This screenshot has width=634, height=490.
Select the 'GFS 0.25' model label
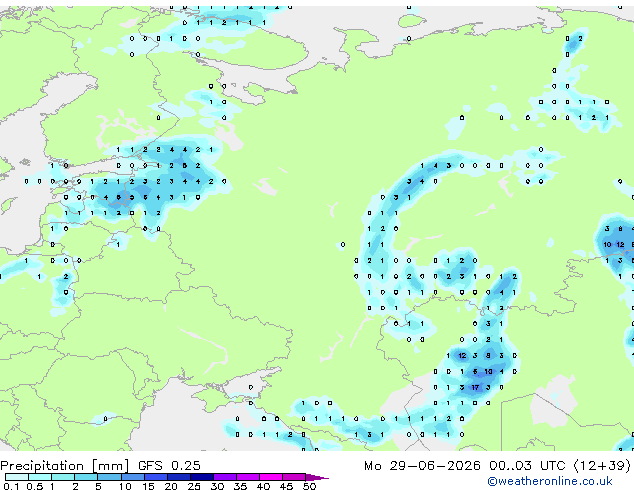pyautogui.click(x=169, y=466)
